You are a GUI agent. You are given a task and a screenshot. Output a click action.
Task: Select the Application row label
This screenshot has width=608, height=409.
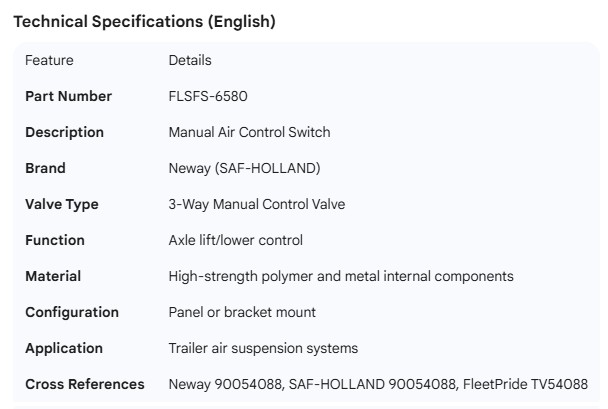click(x=64, y=348)
